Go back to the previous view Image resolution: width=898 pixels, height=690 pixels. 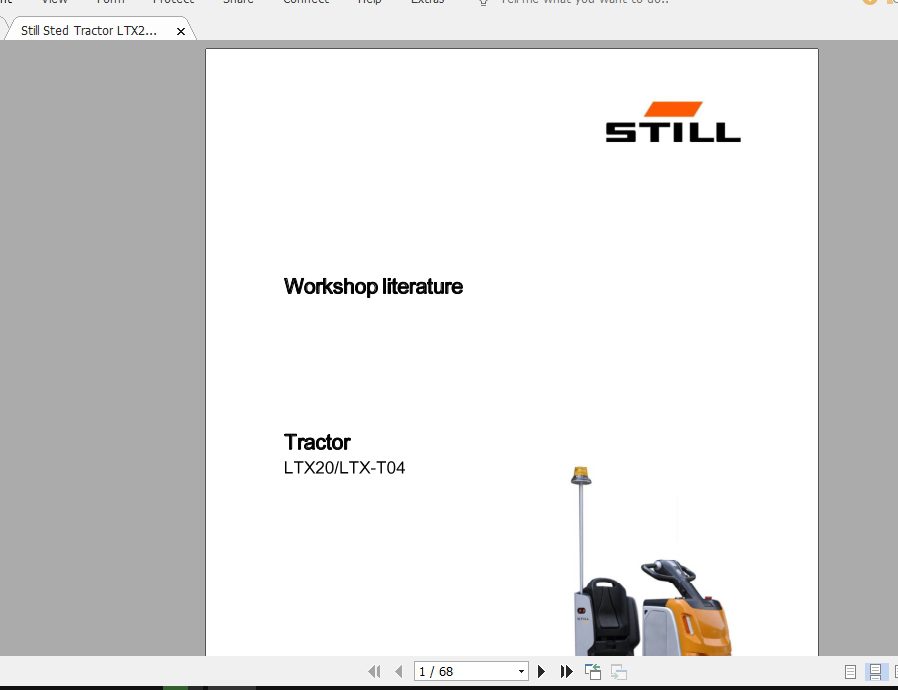pos(593,671)
